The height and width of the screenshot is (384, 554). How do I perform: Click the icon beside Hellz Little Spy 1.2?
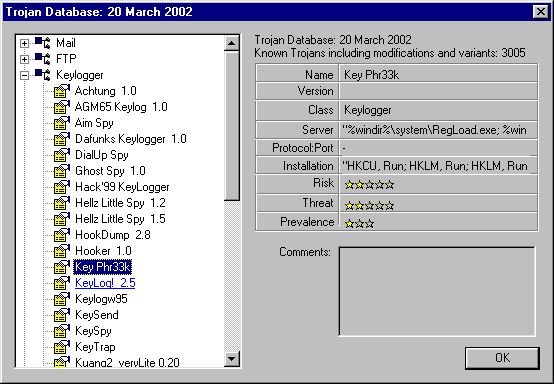click(62, 203)
